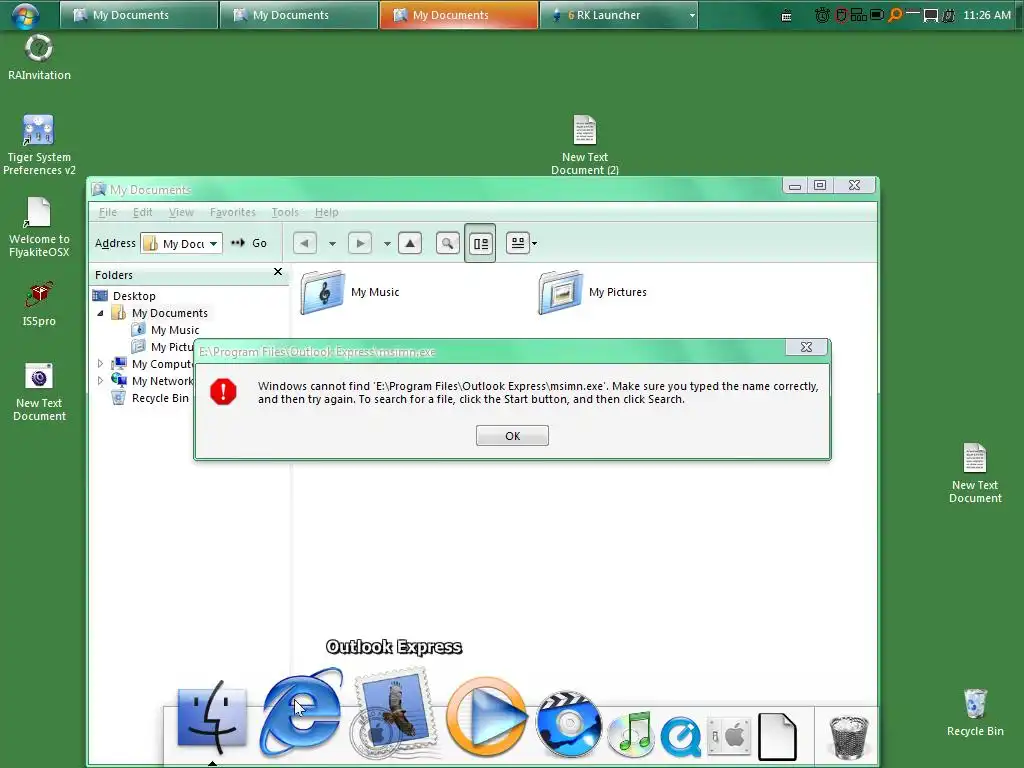Switch to first My Documents taskbar button
This screenshot has height=768, width=1024.
point(138,15)
